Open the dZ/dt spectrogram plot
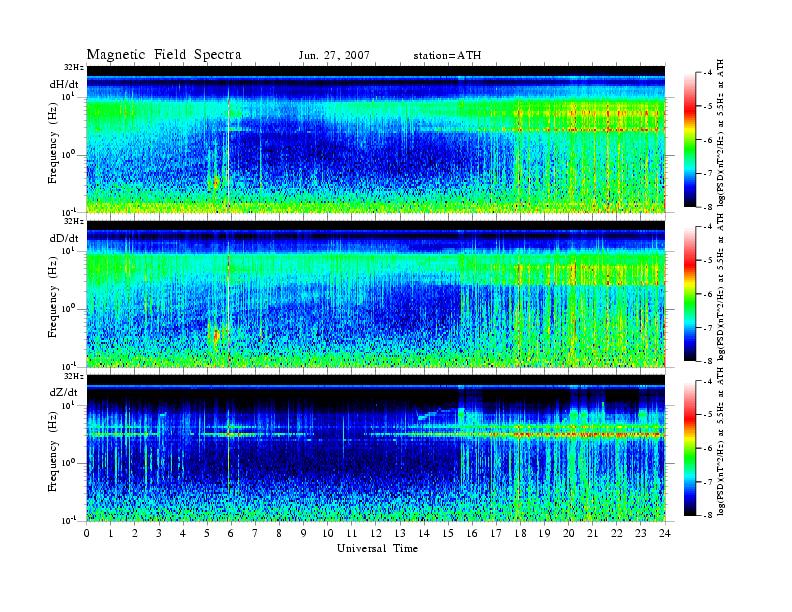The width and height of the screenshot is (792, 612). 376,448
